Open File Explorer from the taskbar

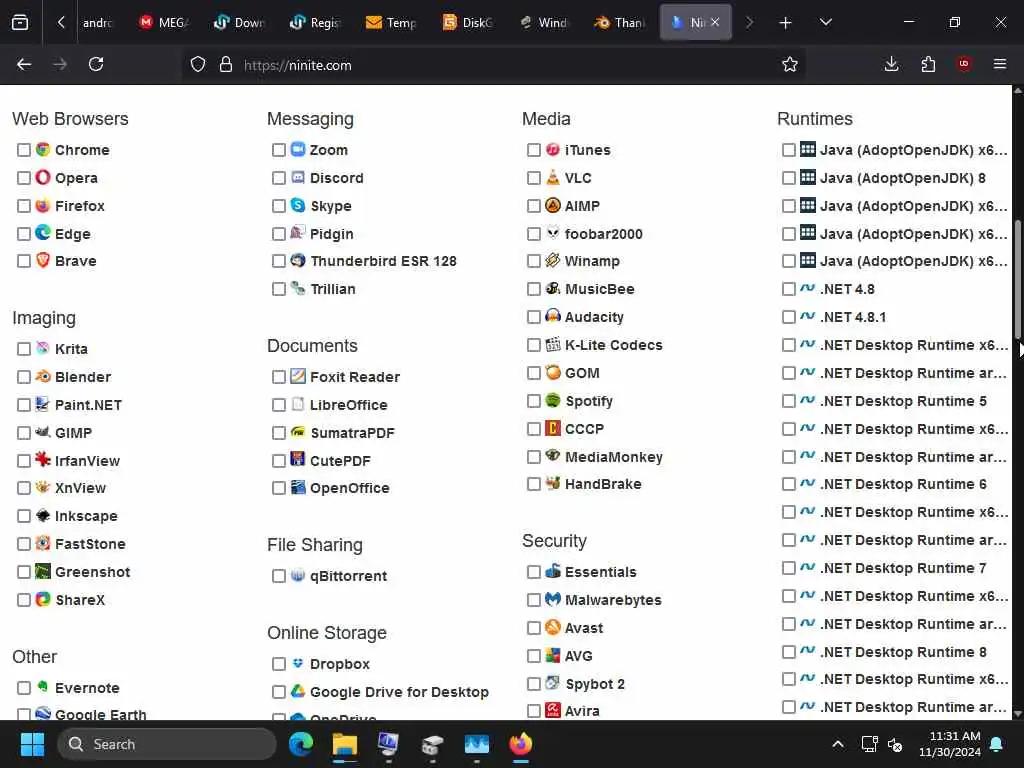[x=345, y=744]
